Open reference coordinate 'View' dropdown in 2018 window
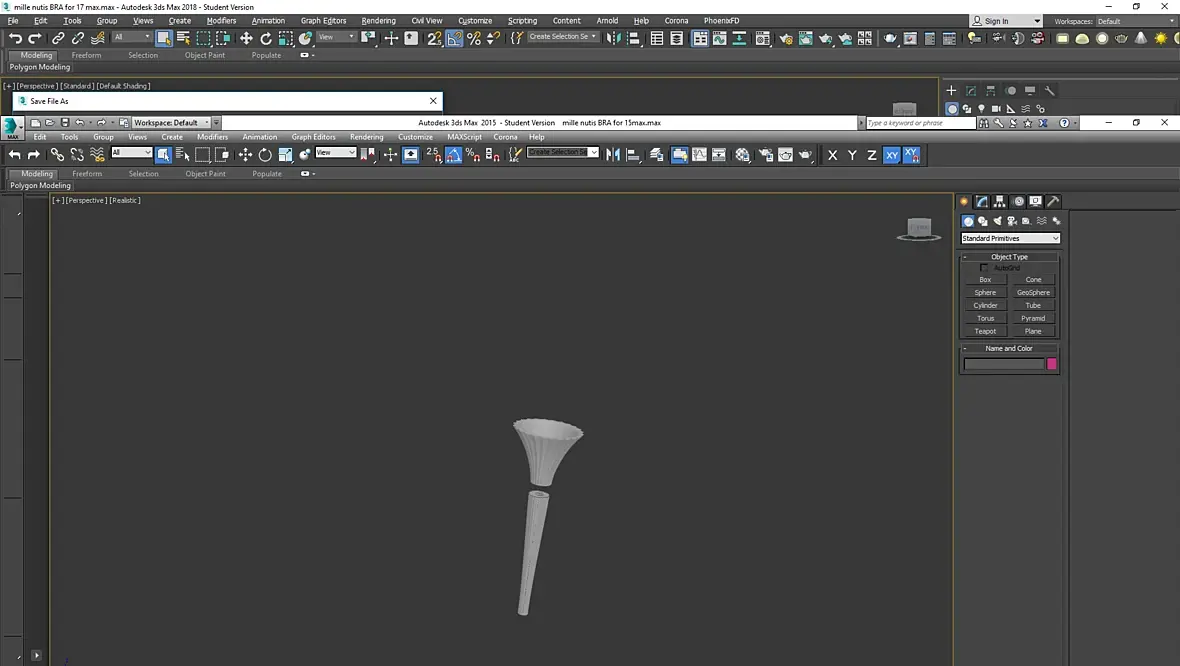1180x666 pixels. pyautogui.click(x=336, y=37)
